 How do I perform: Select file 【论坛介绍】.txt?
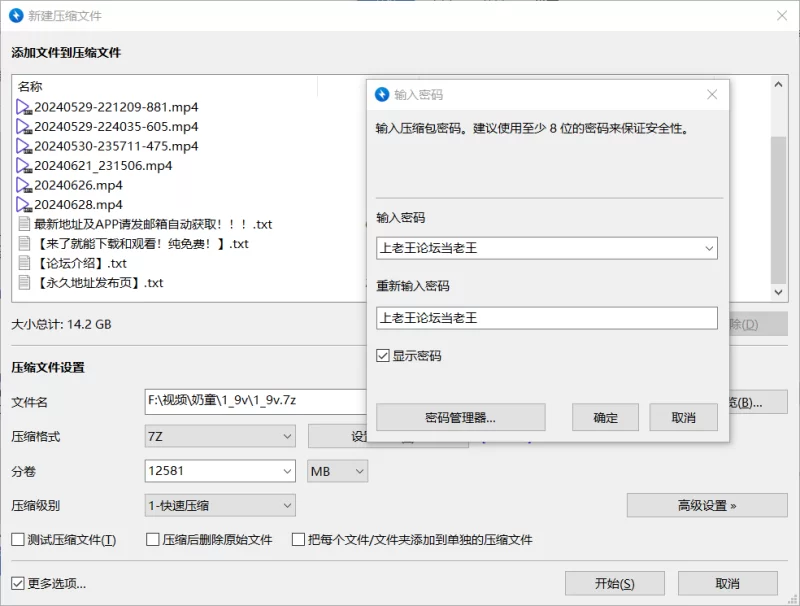click(x=81, y=263)
